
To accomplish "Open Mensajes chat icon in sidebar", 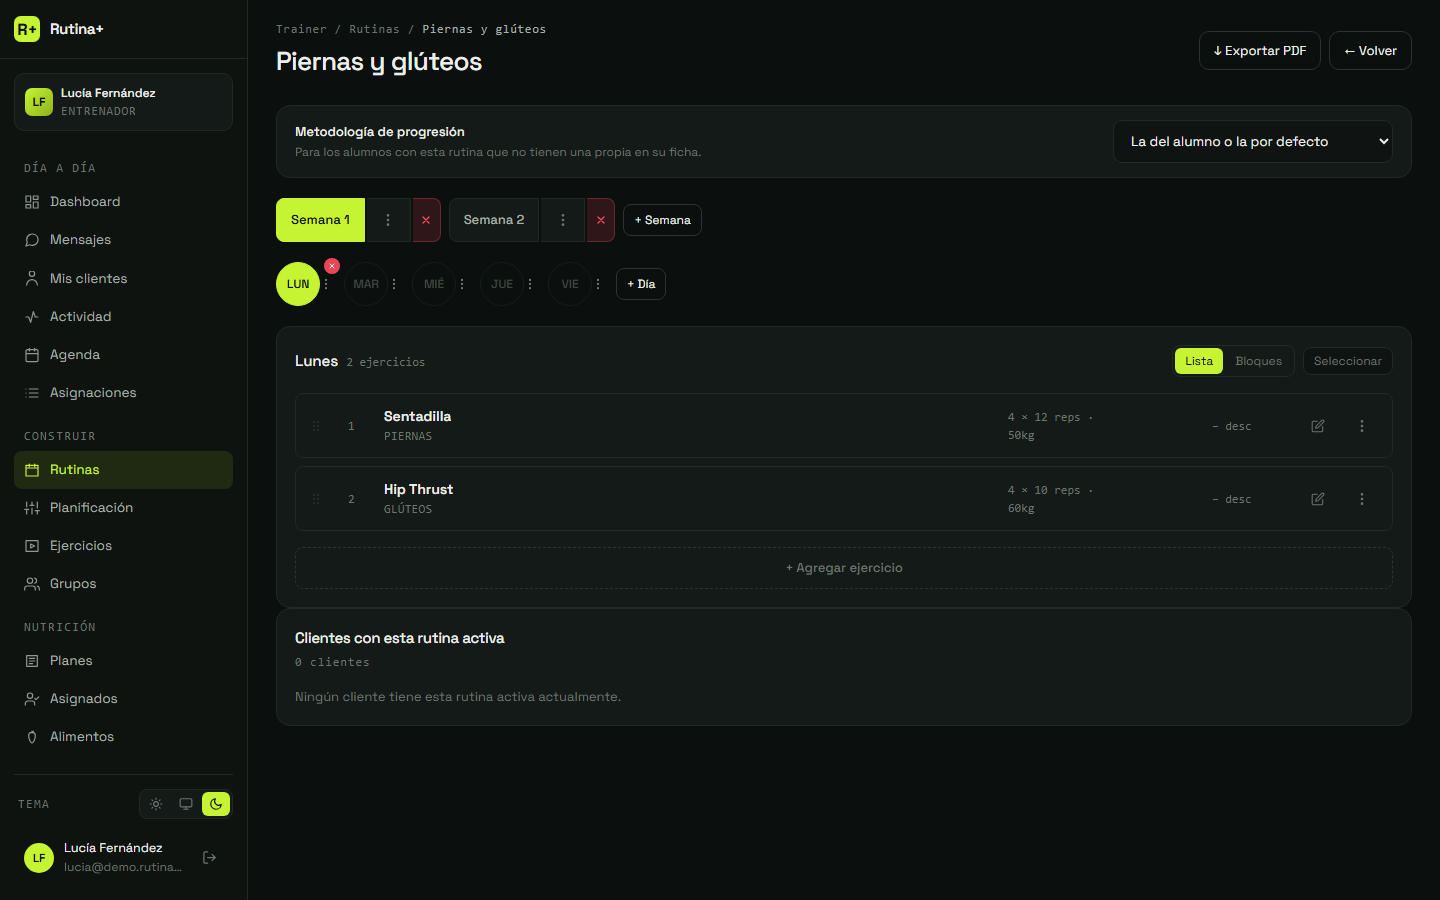I will (32, 240).
